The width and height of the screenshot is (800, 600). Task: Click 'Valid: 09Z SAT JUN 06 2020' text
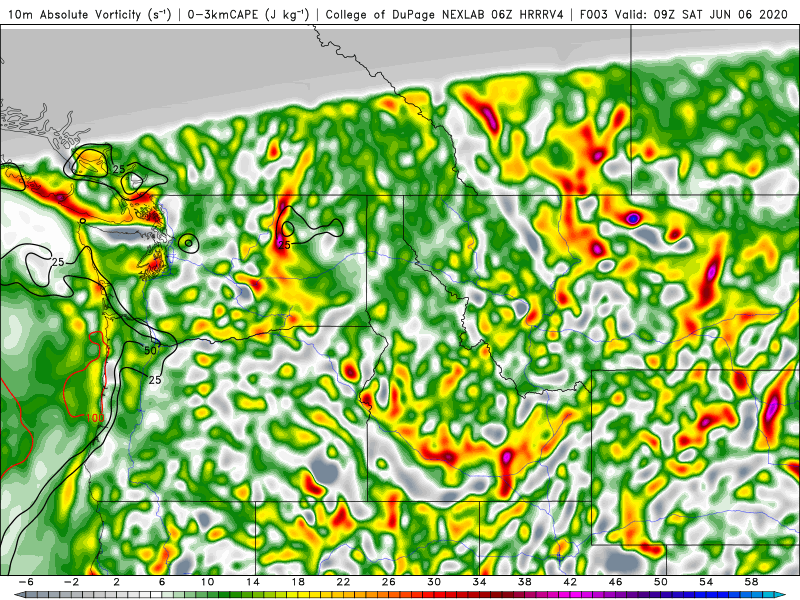(x=701, y=15)
